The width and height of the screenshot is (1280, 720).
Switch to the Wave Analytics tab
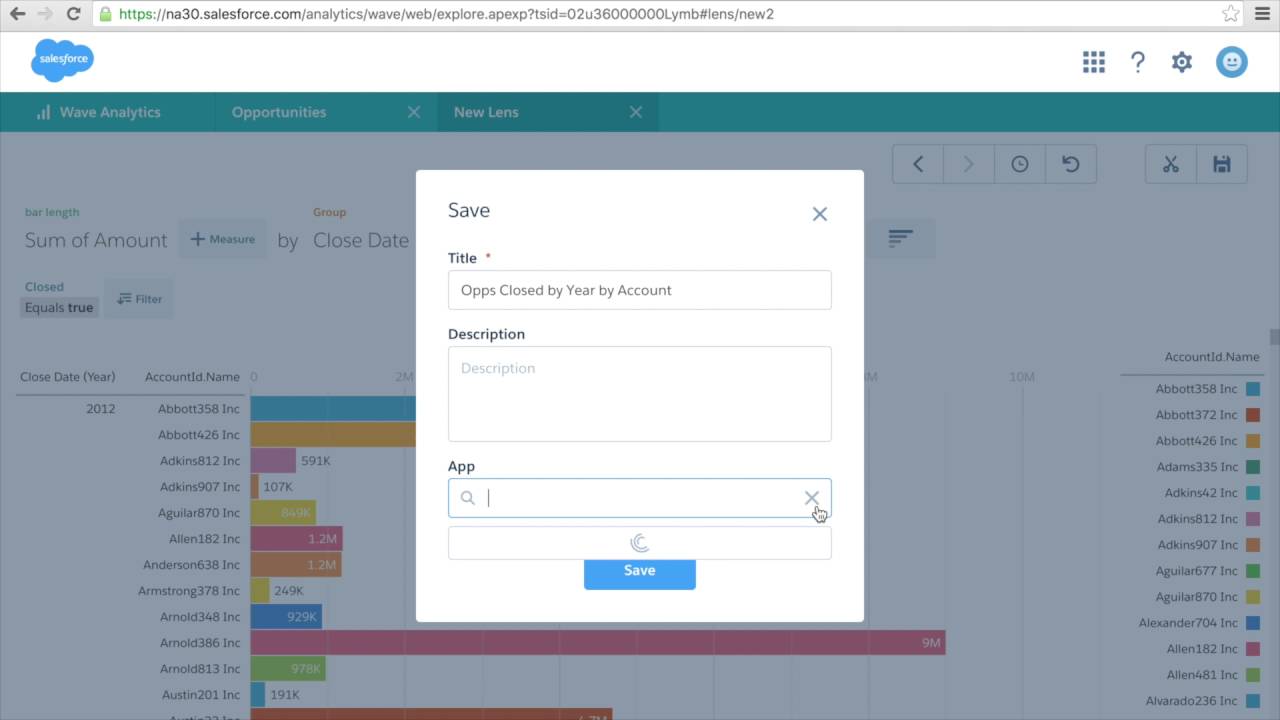pyautogui.click(x=108, y=112)
